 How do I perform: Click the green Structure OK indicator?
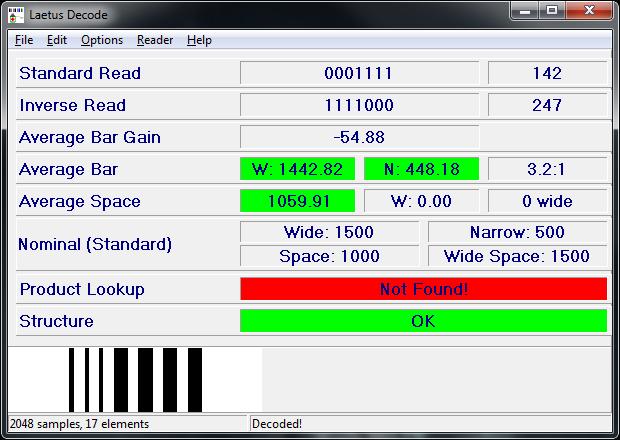click(423, 321)
